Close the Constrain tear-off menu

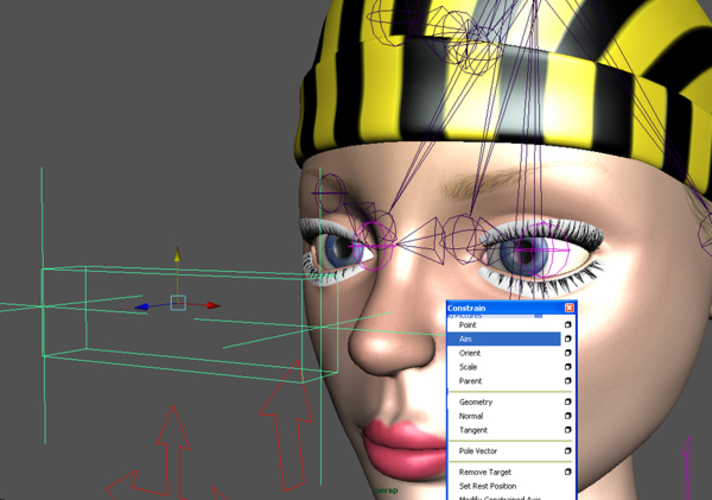tap(569, 308)
